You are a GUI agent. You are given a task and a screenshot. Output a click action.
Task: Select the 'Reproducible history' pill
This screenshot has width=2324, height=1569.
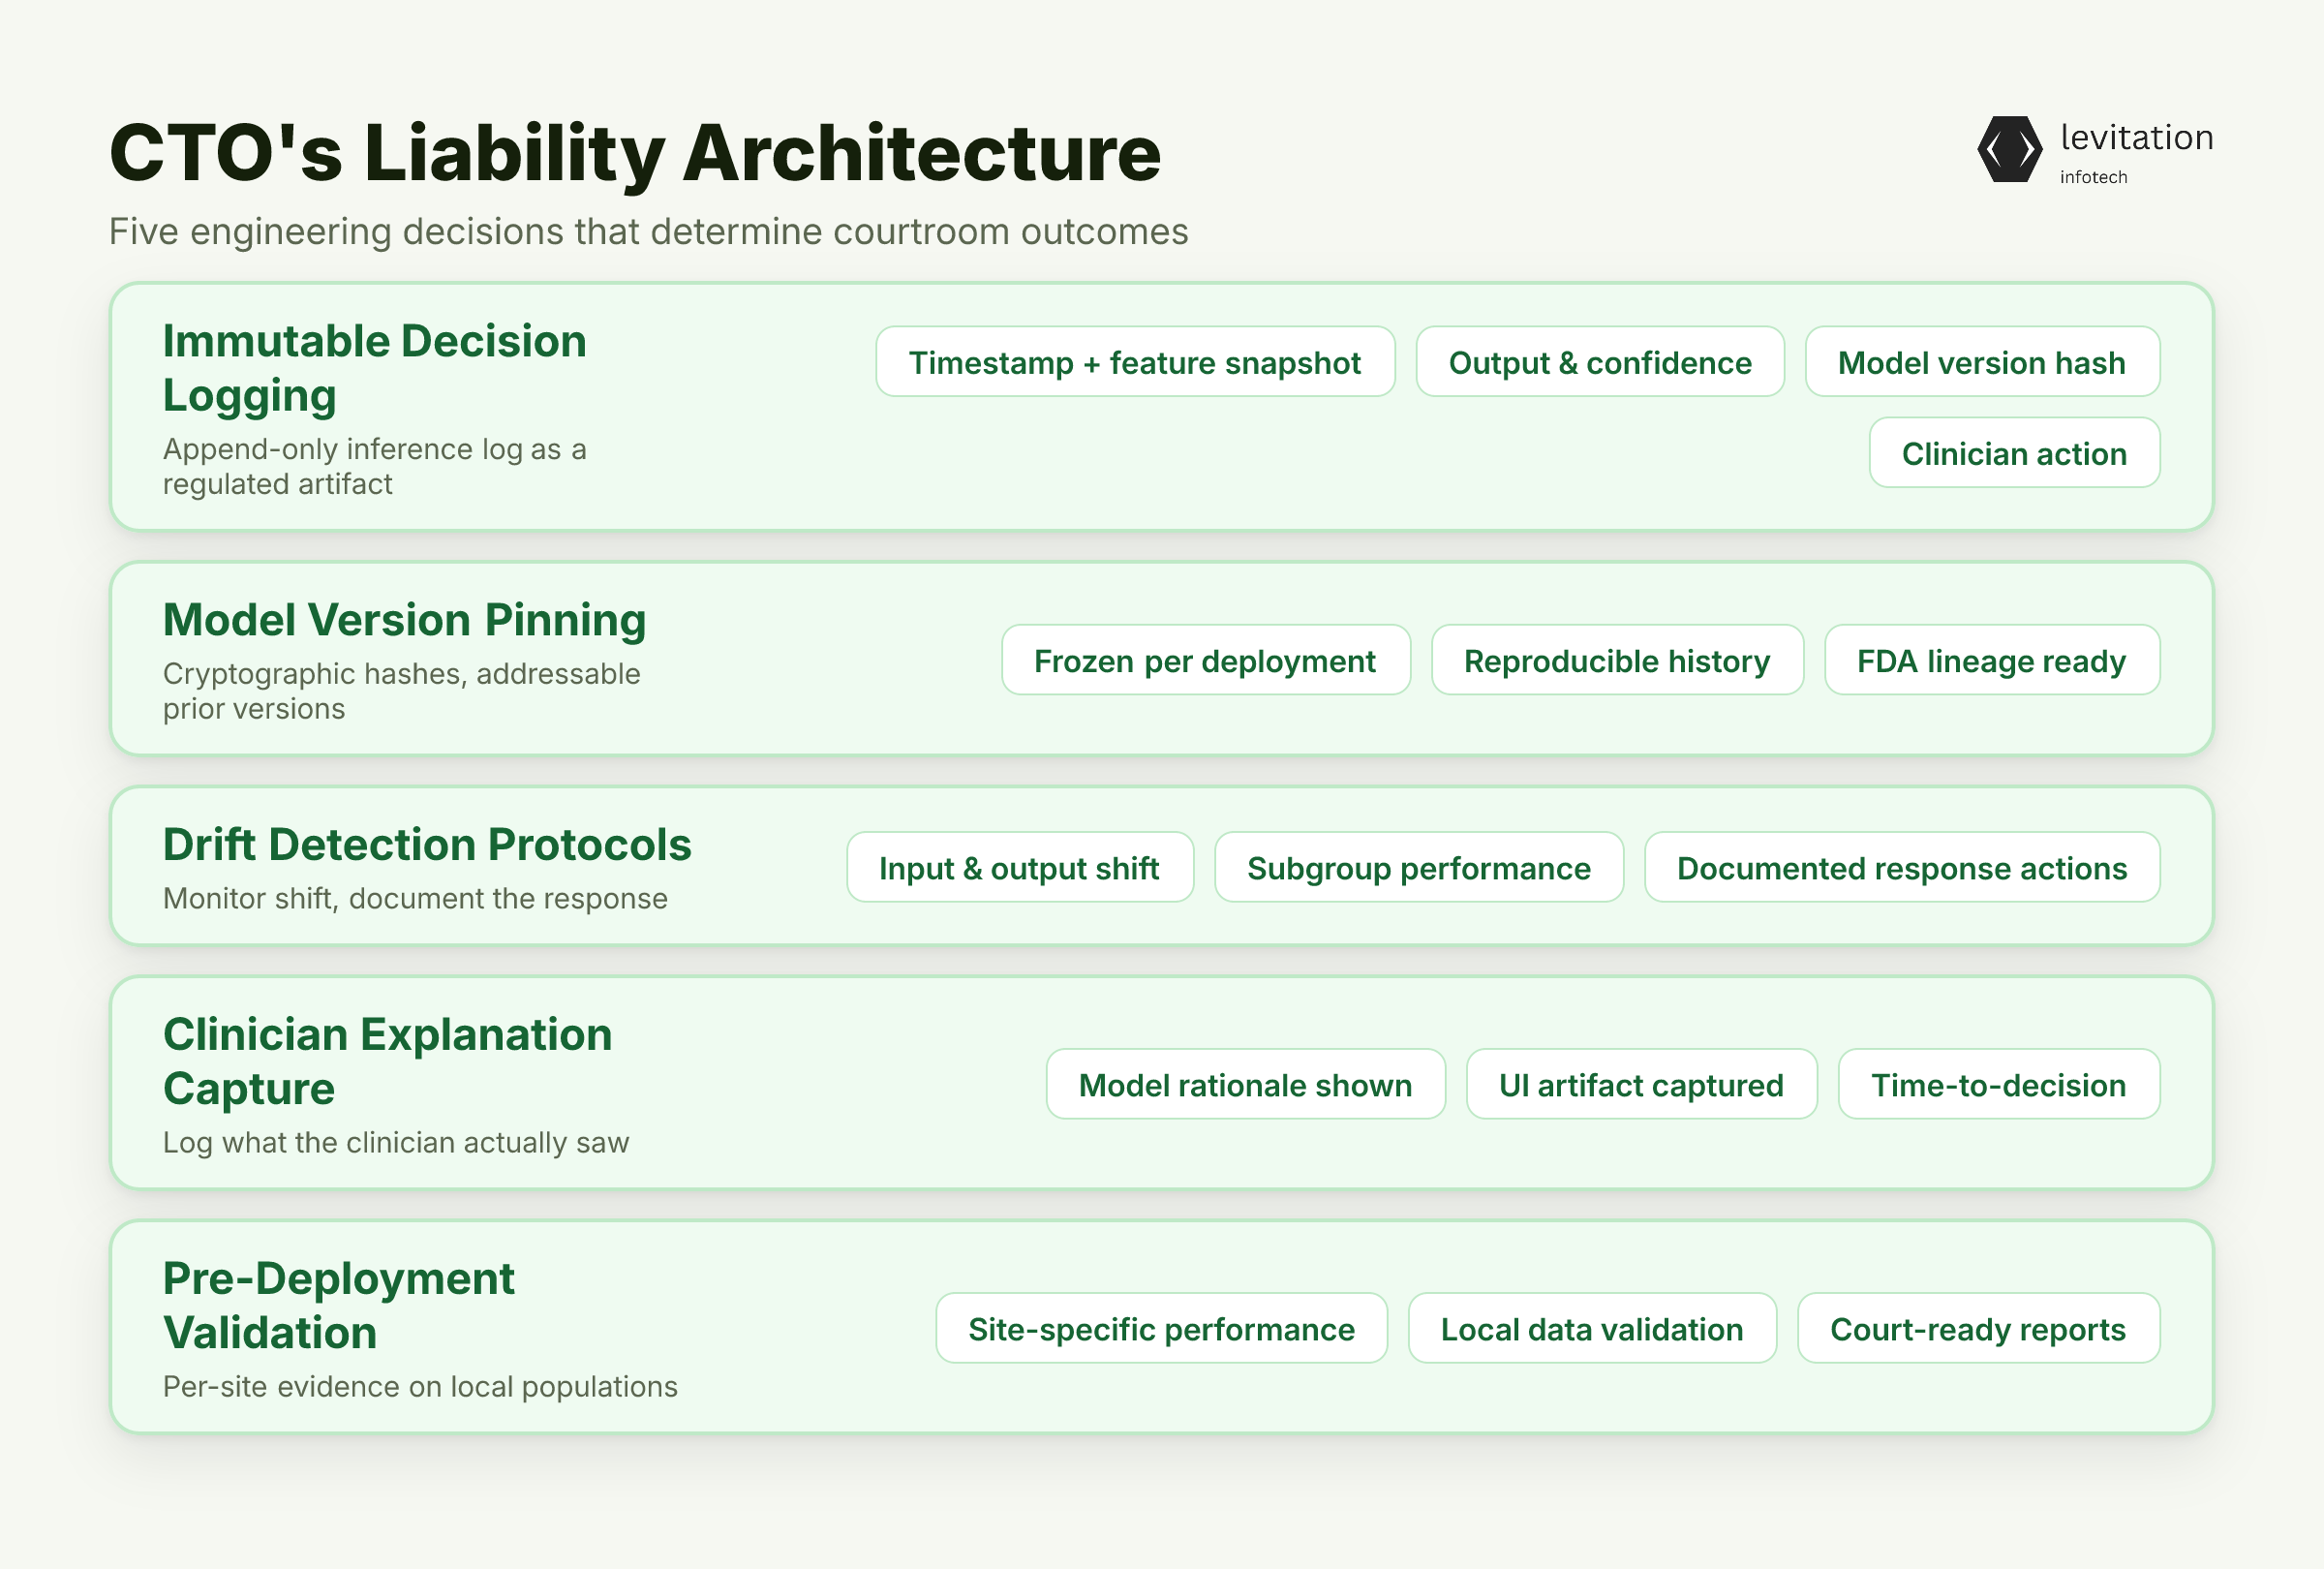click(x=1617, y=660)
